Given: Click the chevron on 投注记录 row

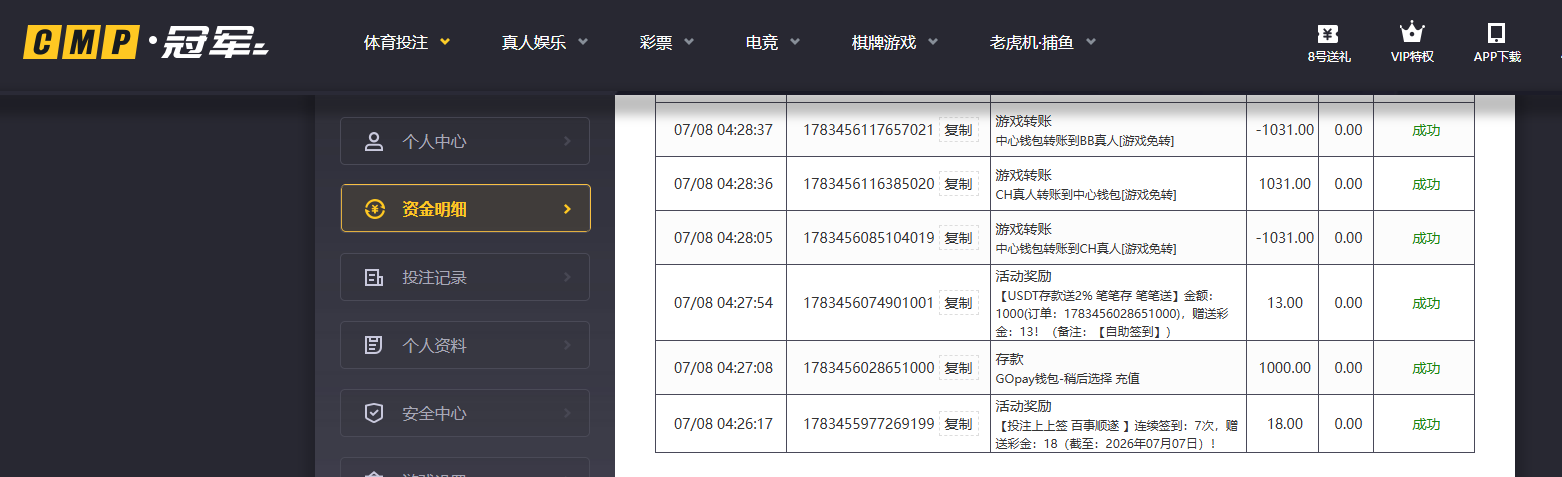Looking at the screenshot, I should point(567,277).
